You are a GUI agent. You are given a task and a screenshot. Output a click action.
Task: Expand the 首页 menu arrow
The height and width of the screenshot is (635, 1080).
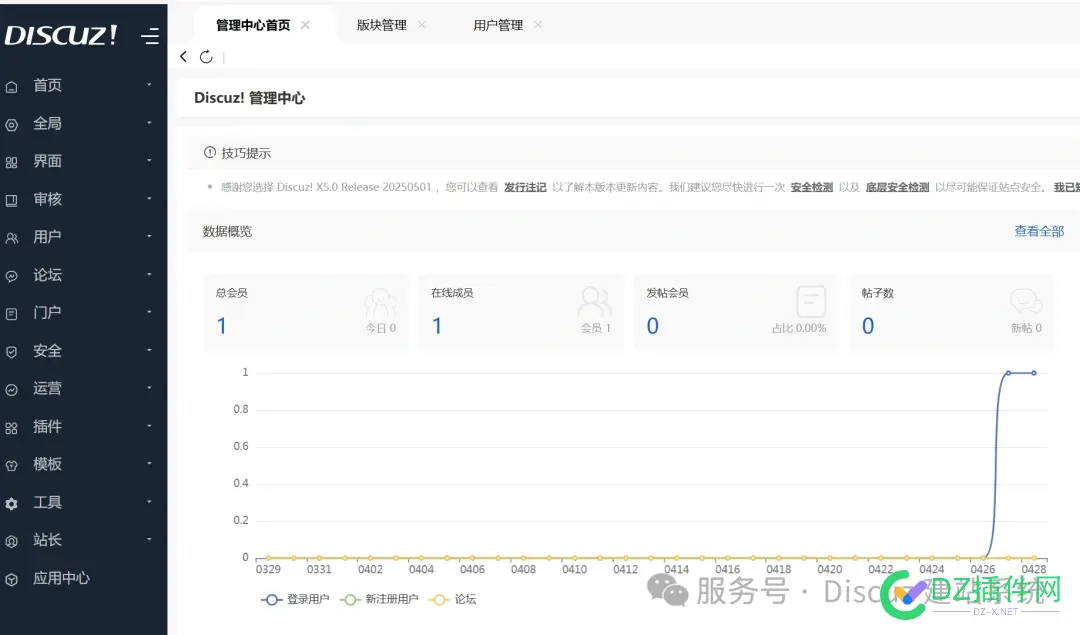click(149, 85)
